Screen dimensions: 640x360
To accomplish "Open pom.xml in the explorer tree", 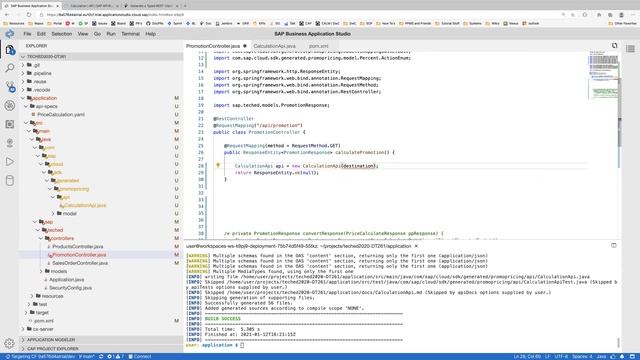I will click(44, 320).
